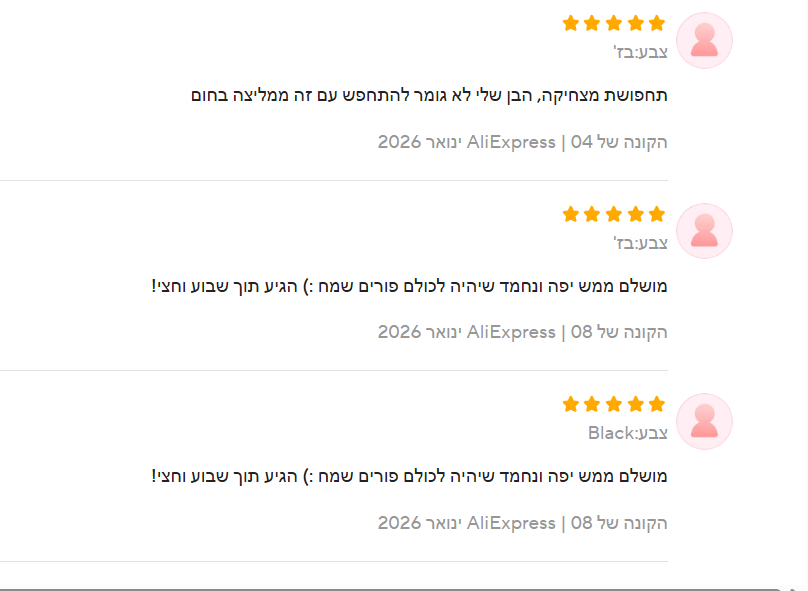Click "הקונה של" in the middle review's footer
This screenshot has height=591, width=808.
[x=633, y=332]
